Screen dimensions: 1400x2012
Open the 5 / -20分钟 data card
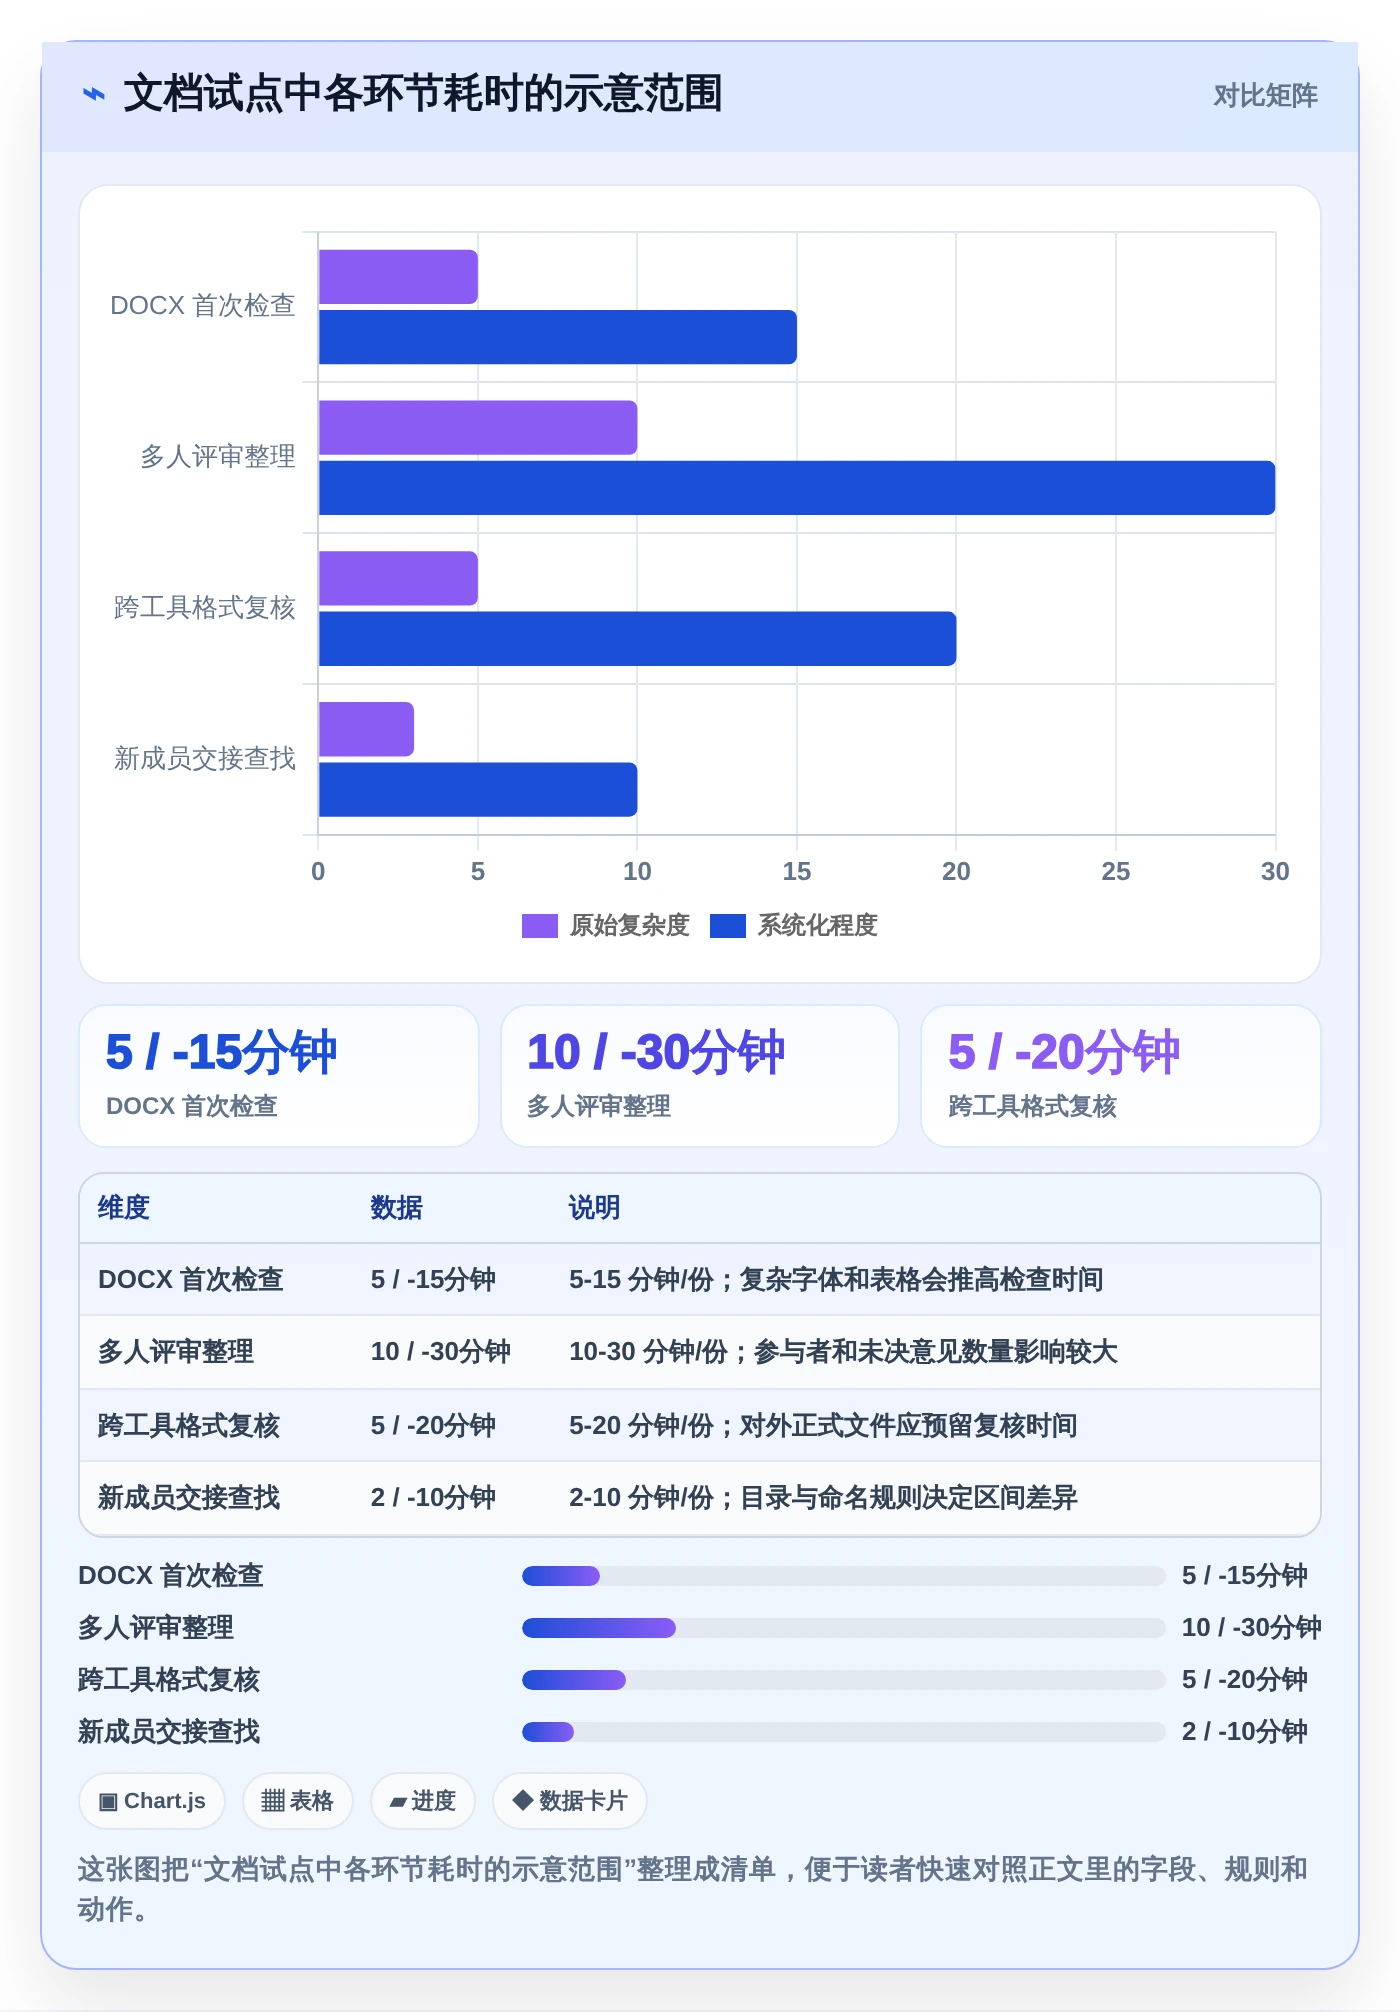(1121, 1076)
